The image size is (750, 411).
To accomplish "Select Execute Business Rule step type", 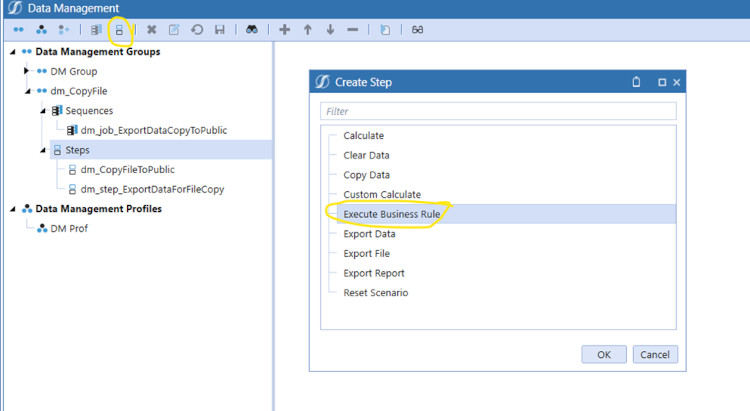I will [391, 214].
